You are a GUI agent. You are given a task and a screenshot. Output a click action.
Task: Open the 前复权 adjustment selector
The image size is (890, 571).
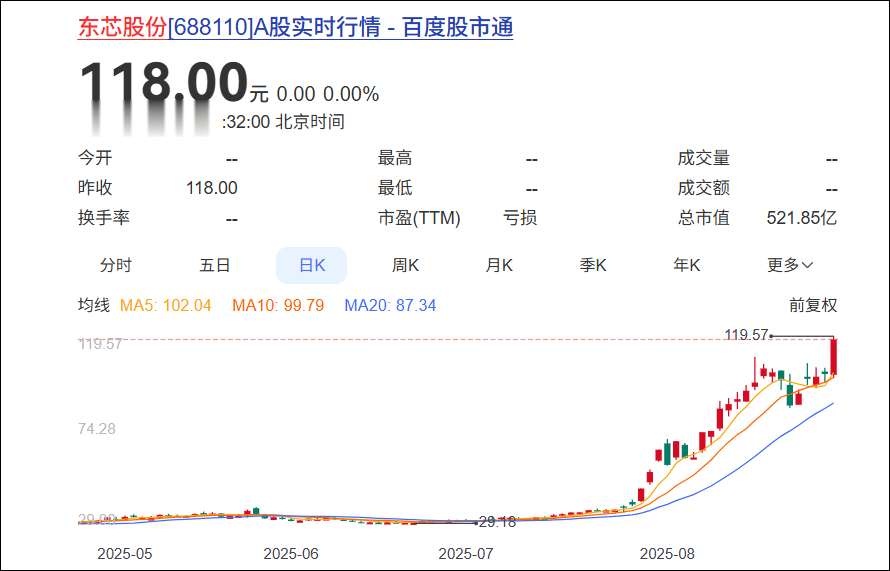(813, 305)
